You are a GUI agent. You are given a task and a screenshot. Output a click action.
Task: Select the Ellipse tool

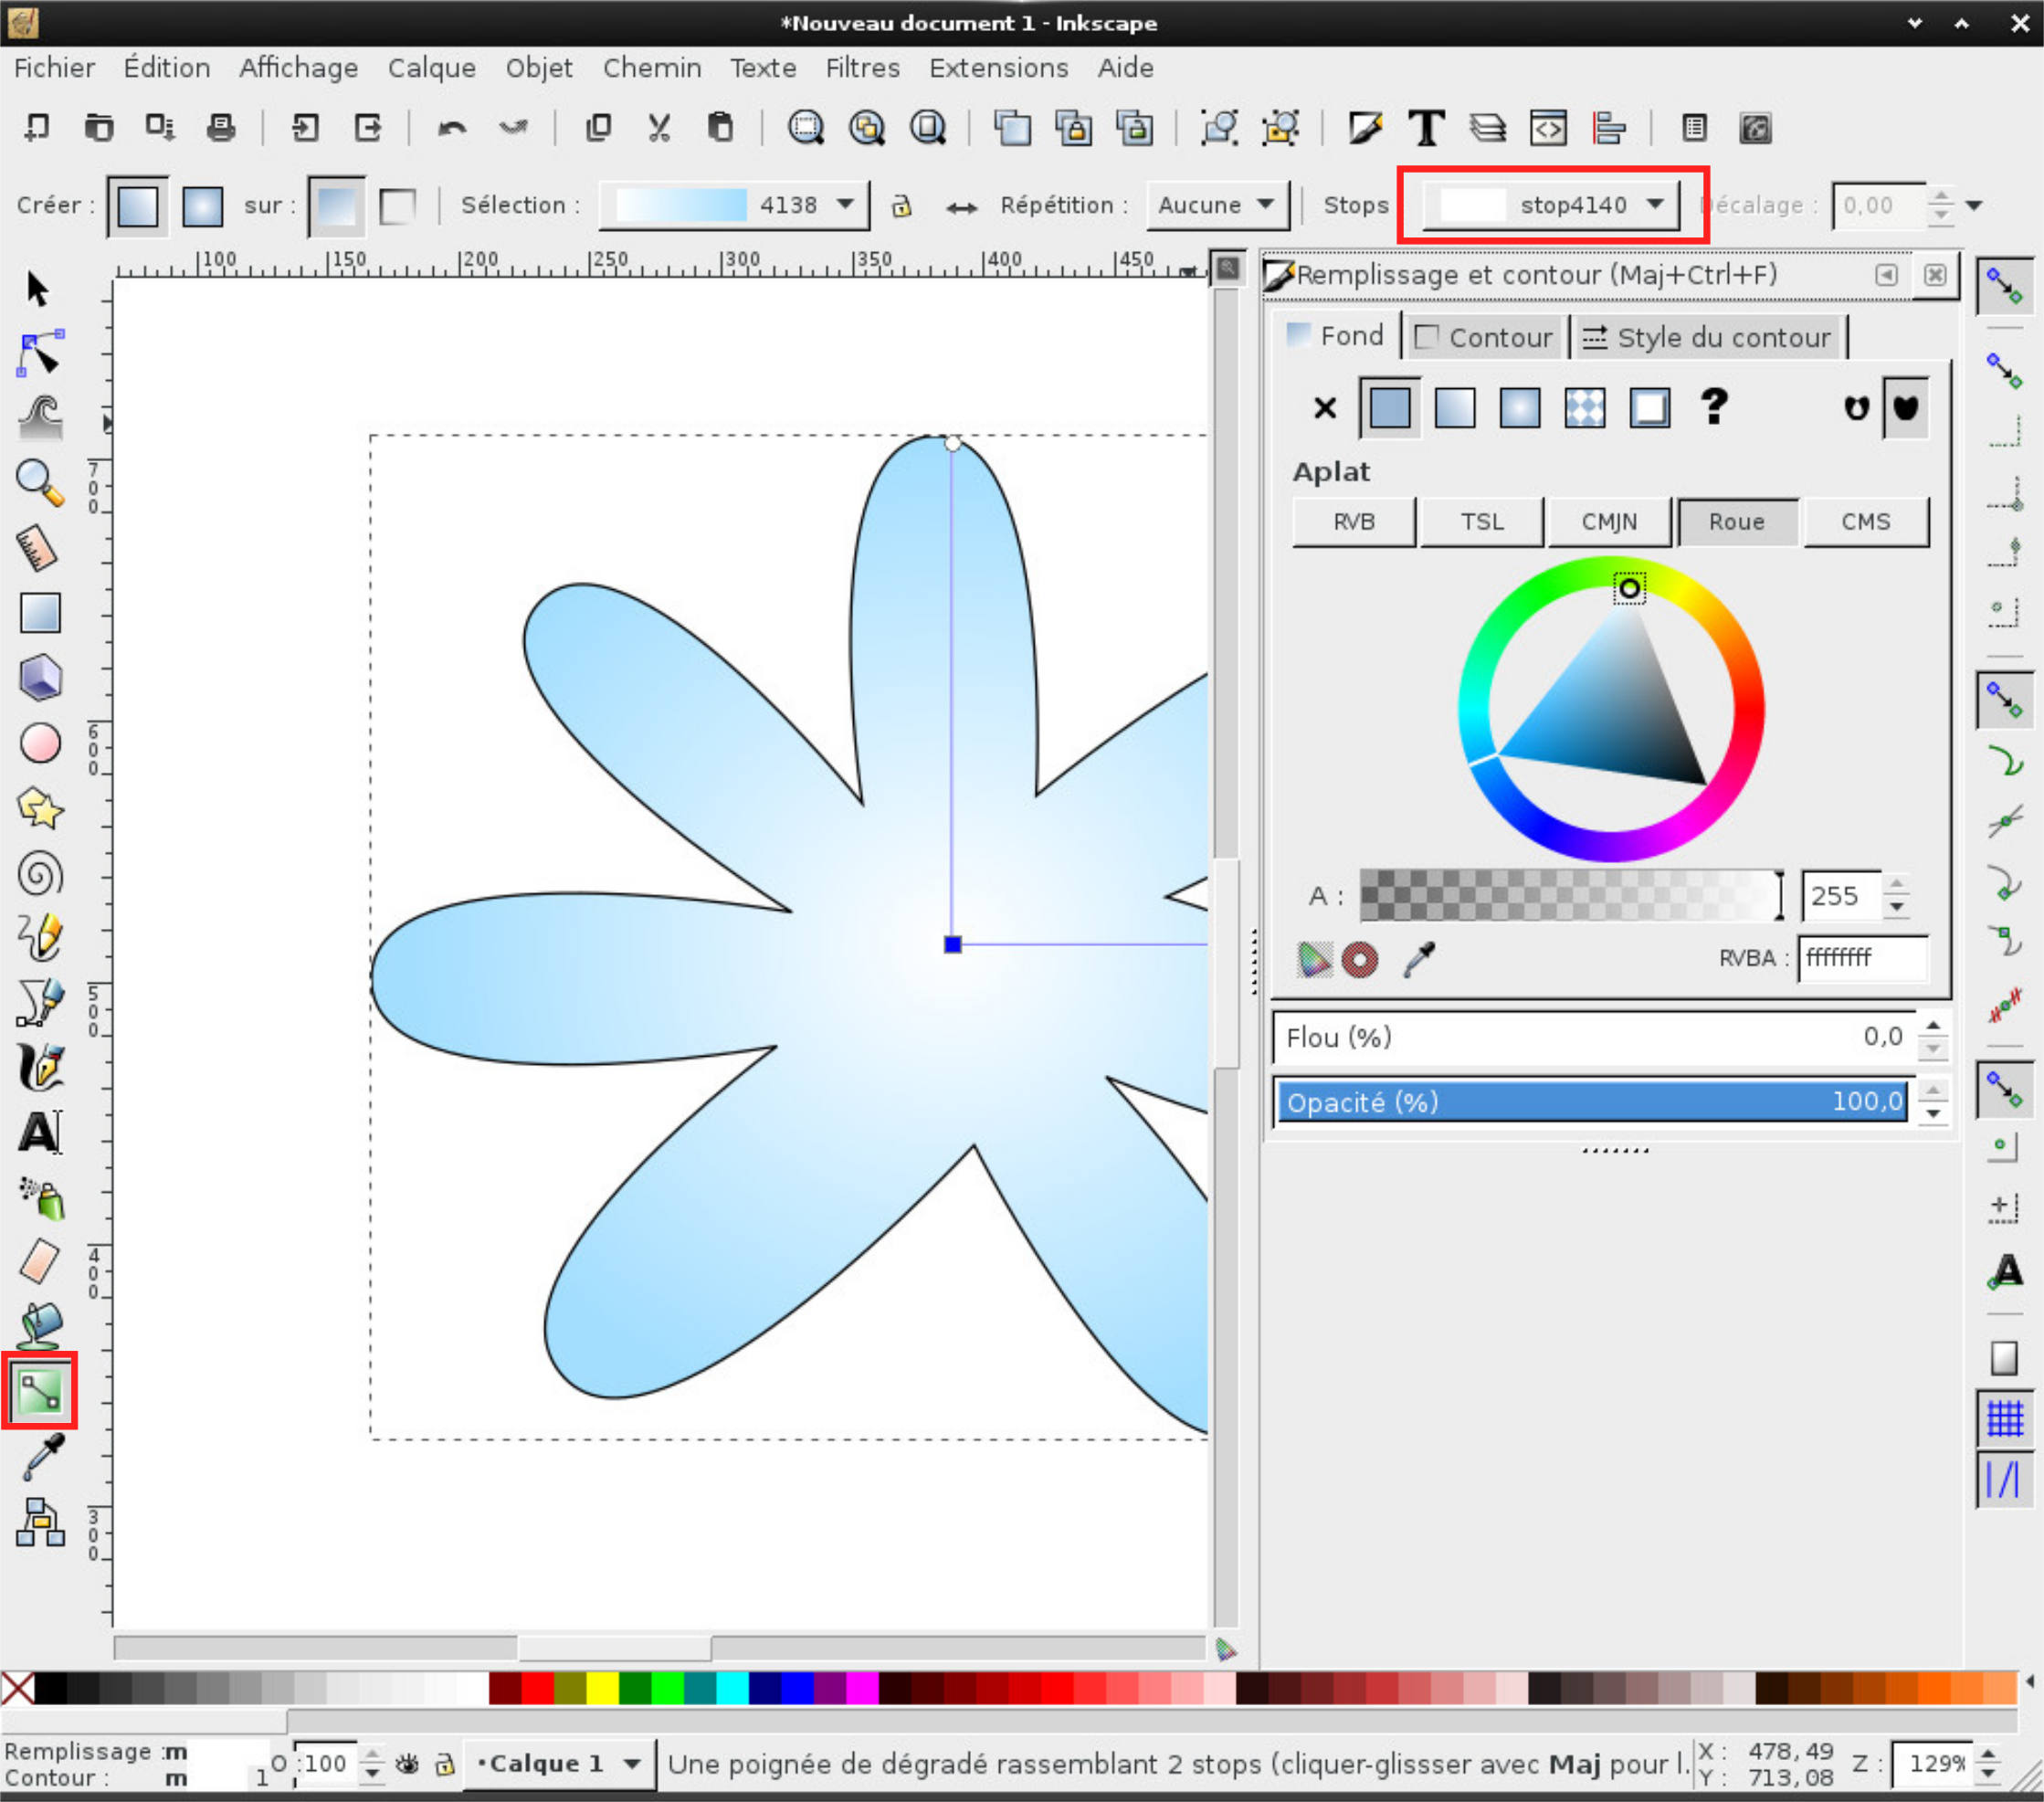click(40, 742)
